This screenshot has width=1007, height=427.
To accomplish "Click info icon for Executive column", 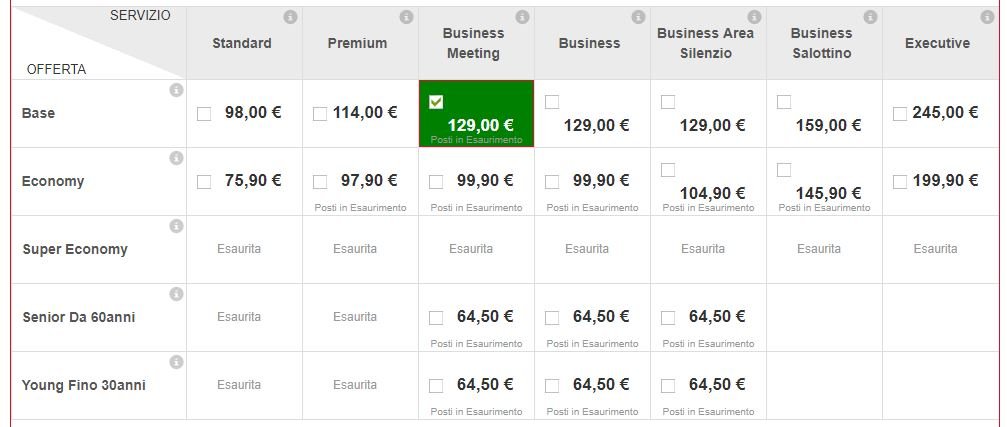I will click(x=986, y=18).
